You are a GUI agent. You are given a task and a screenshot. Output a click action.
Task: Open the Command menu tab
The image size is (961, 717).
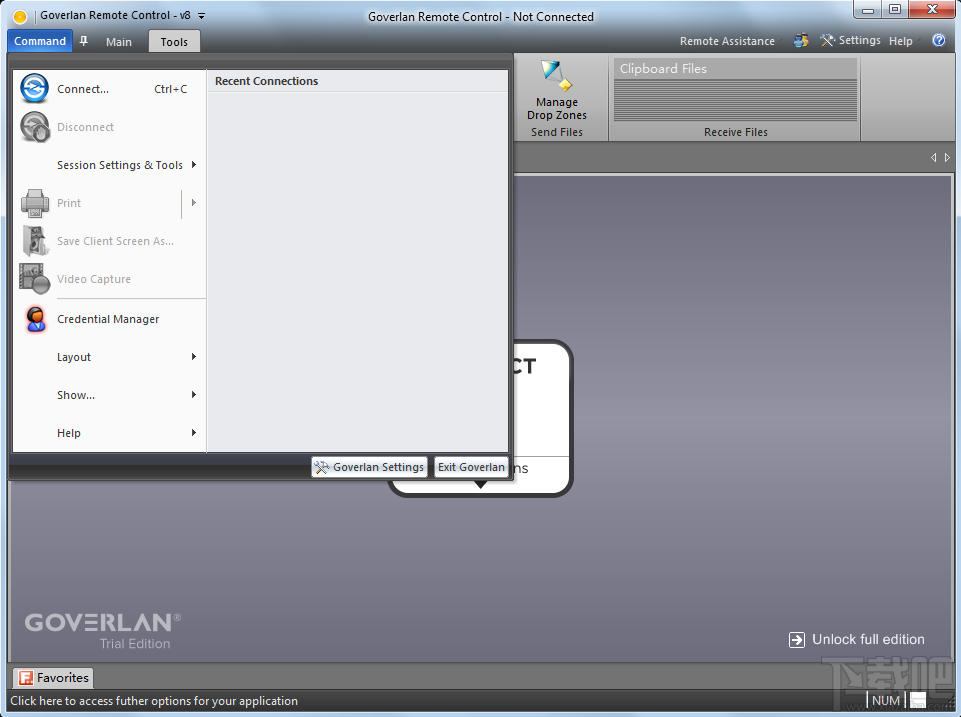point(40,41)
